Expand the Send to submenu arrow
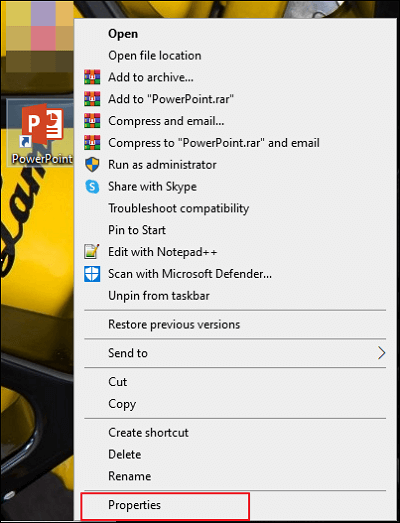 pos(382,353)
